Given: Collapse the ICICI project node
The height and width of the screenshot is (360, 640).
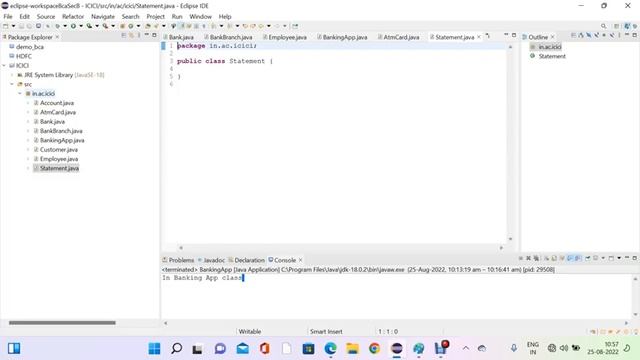Looking at the screenshot, I should [4, 66].
